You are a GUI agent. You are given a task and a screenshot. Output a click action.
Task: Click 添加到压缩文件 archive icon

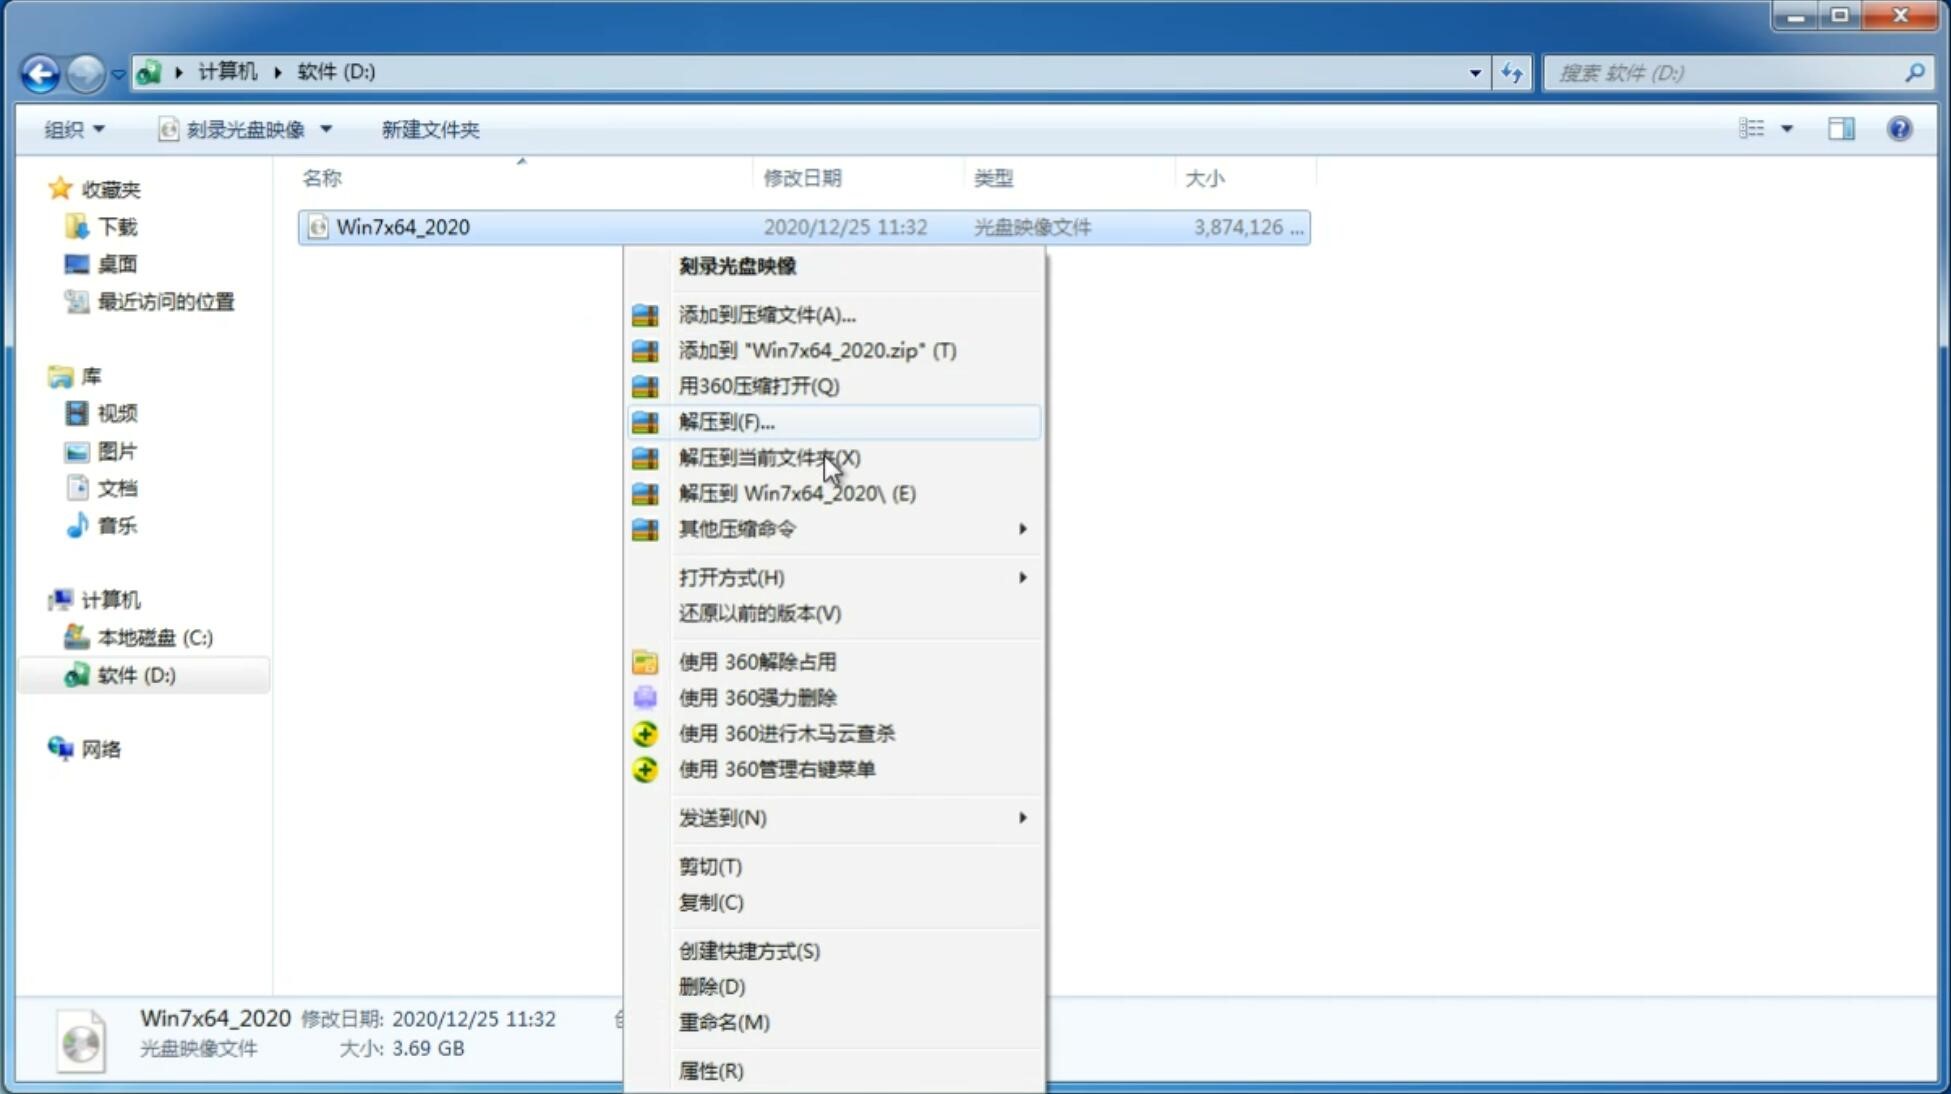tap(646, 314)
